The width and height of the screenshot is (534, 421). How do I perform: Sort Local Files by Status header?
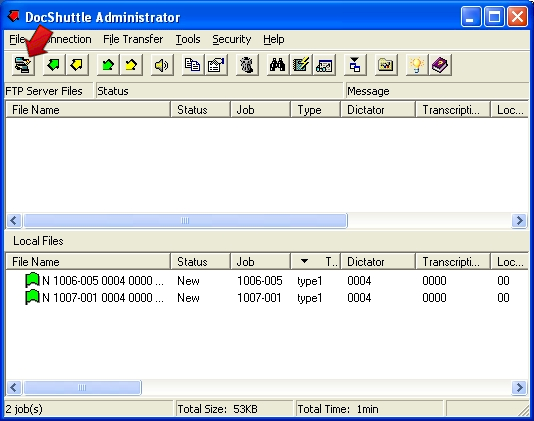coord(201,262)
